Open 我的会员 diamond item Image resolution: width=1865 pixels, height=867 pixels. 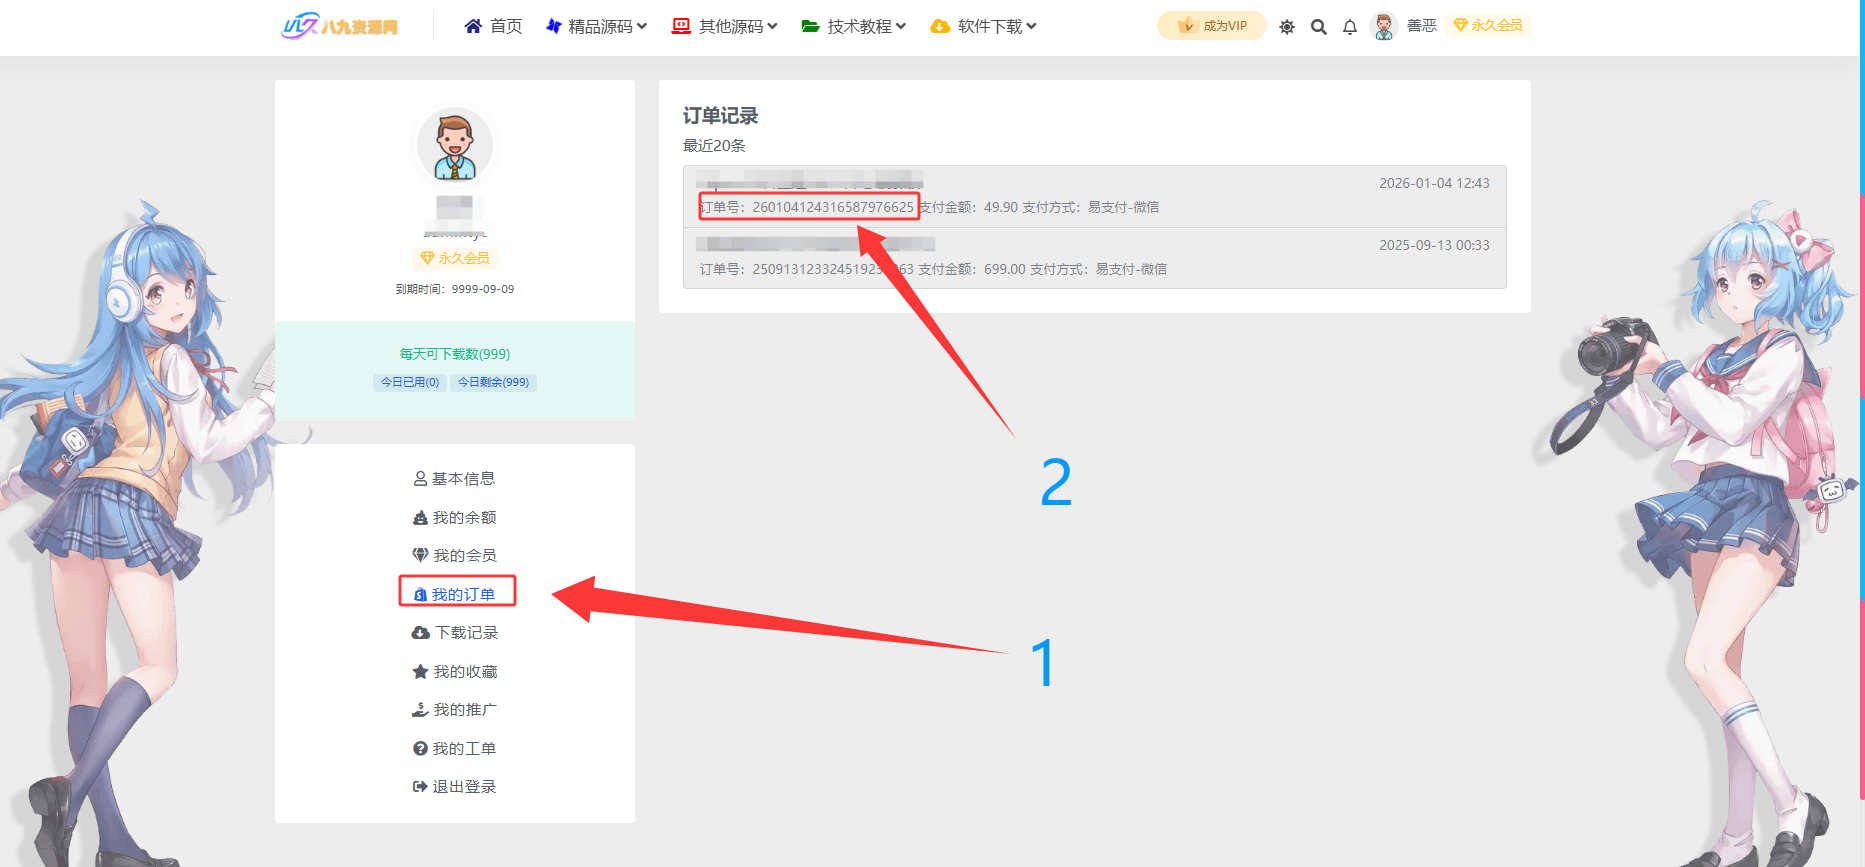455,556
